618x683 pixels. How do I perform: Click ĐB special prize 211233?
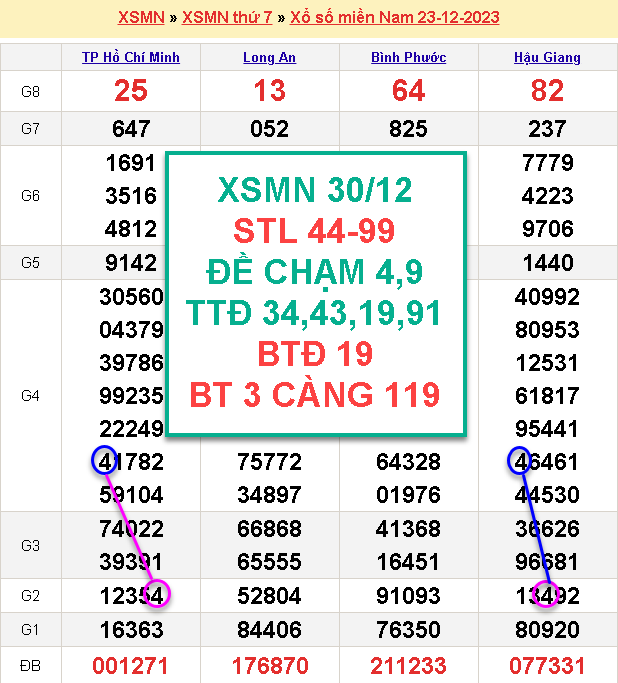coord(409,666)
